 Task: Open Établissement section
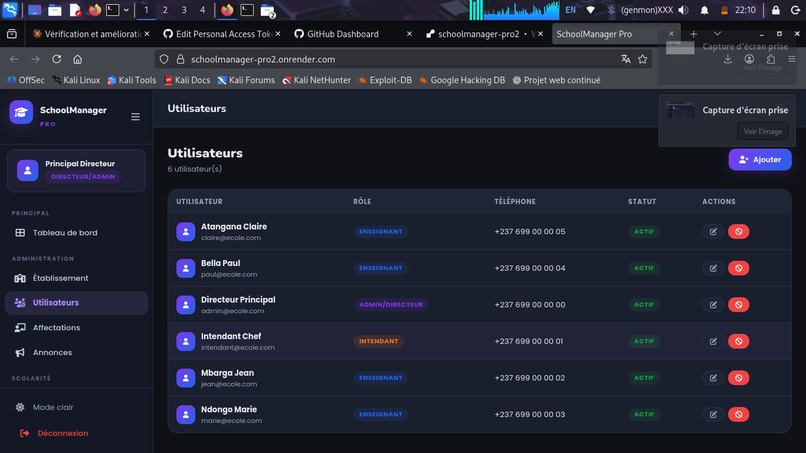76,278
